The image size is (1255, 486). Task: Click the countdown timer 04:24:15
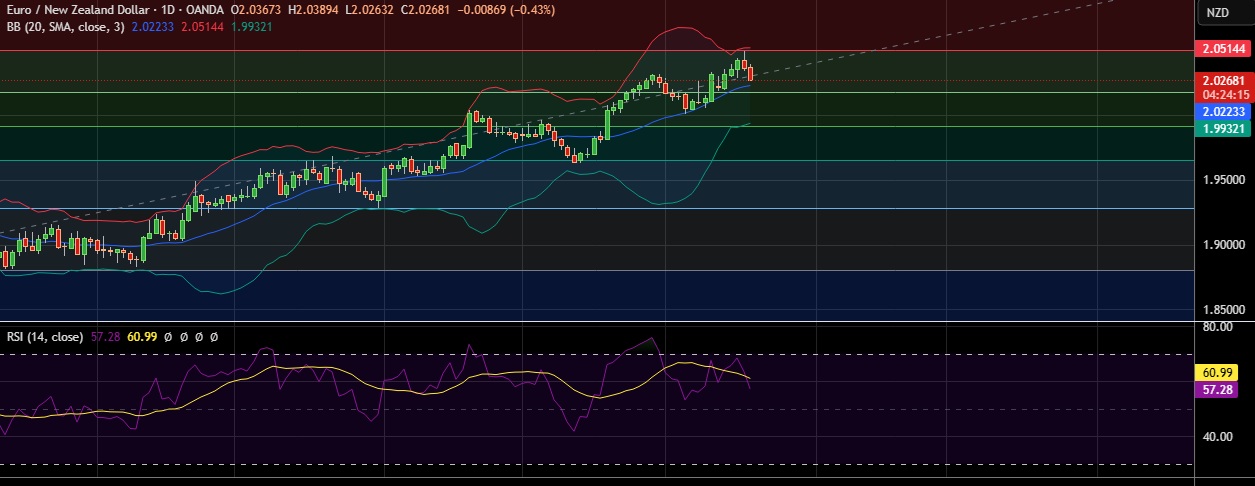click(1223, 95)
